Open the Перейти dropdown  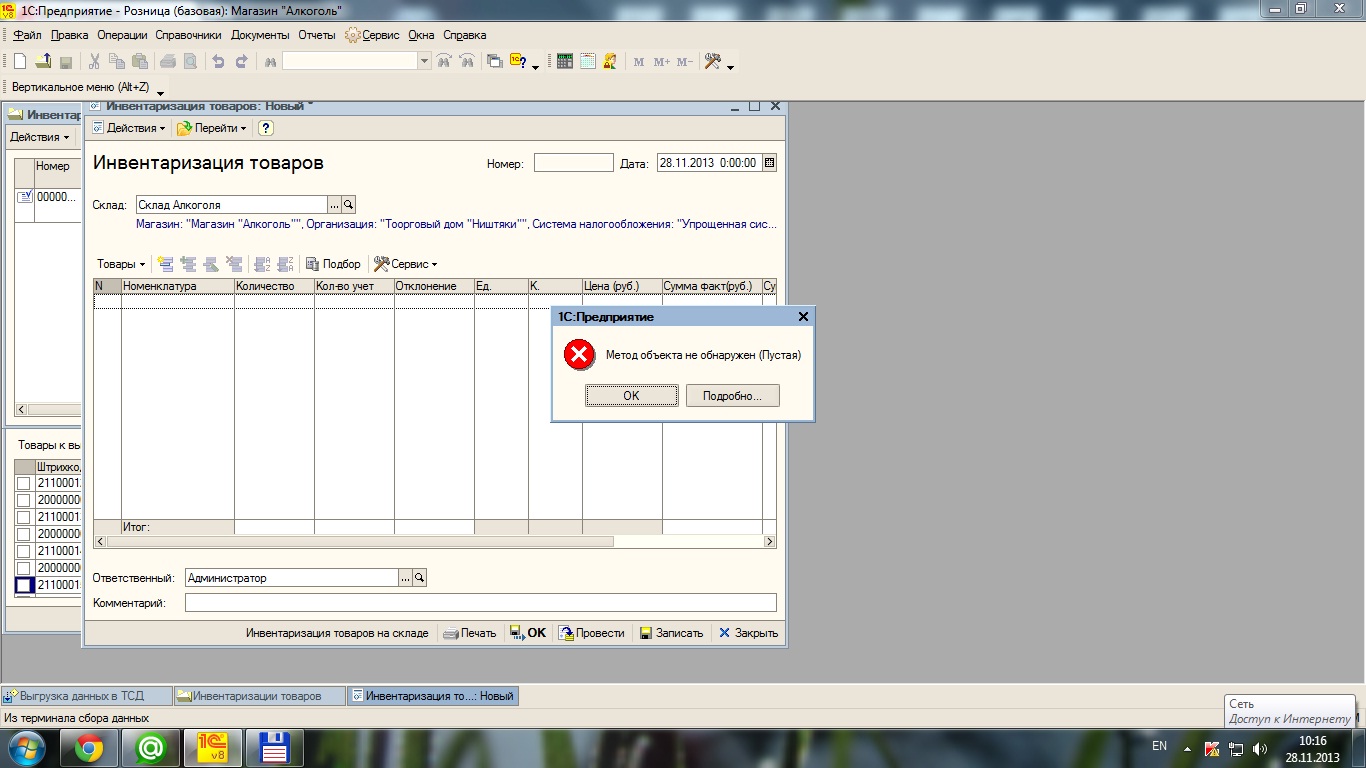(x=212, y=128)
